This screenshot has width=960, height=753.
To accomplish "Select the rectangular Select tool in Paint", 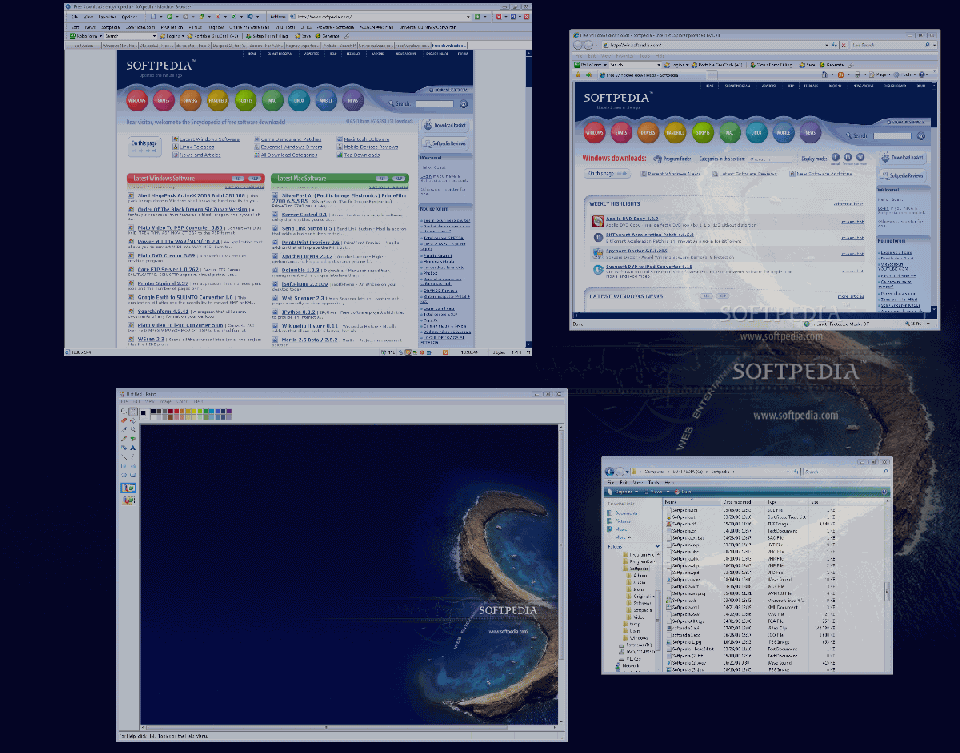I will click(133, 412).
